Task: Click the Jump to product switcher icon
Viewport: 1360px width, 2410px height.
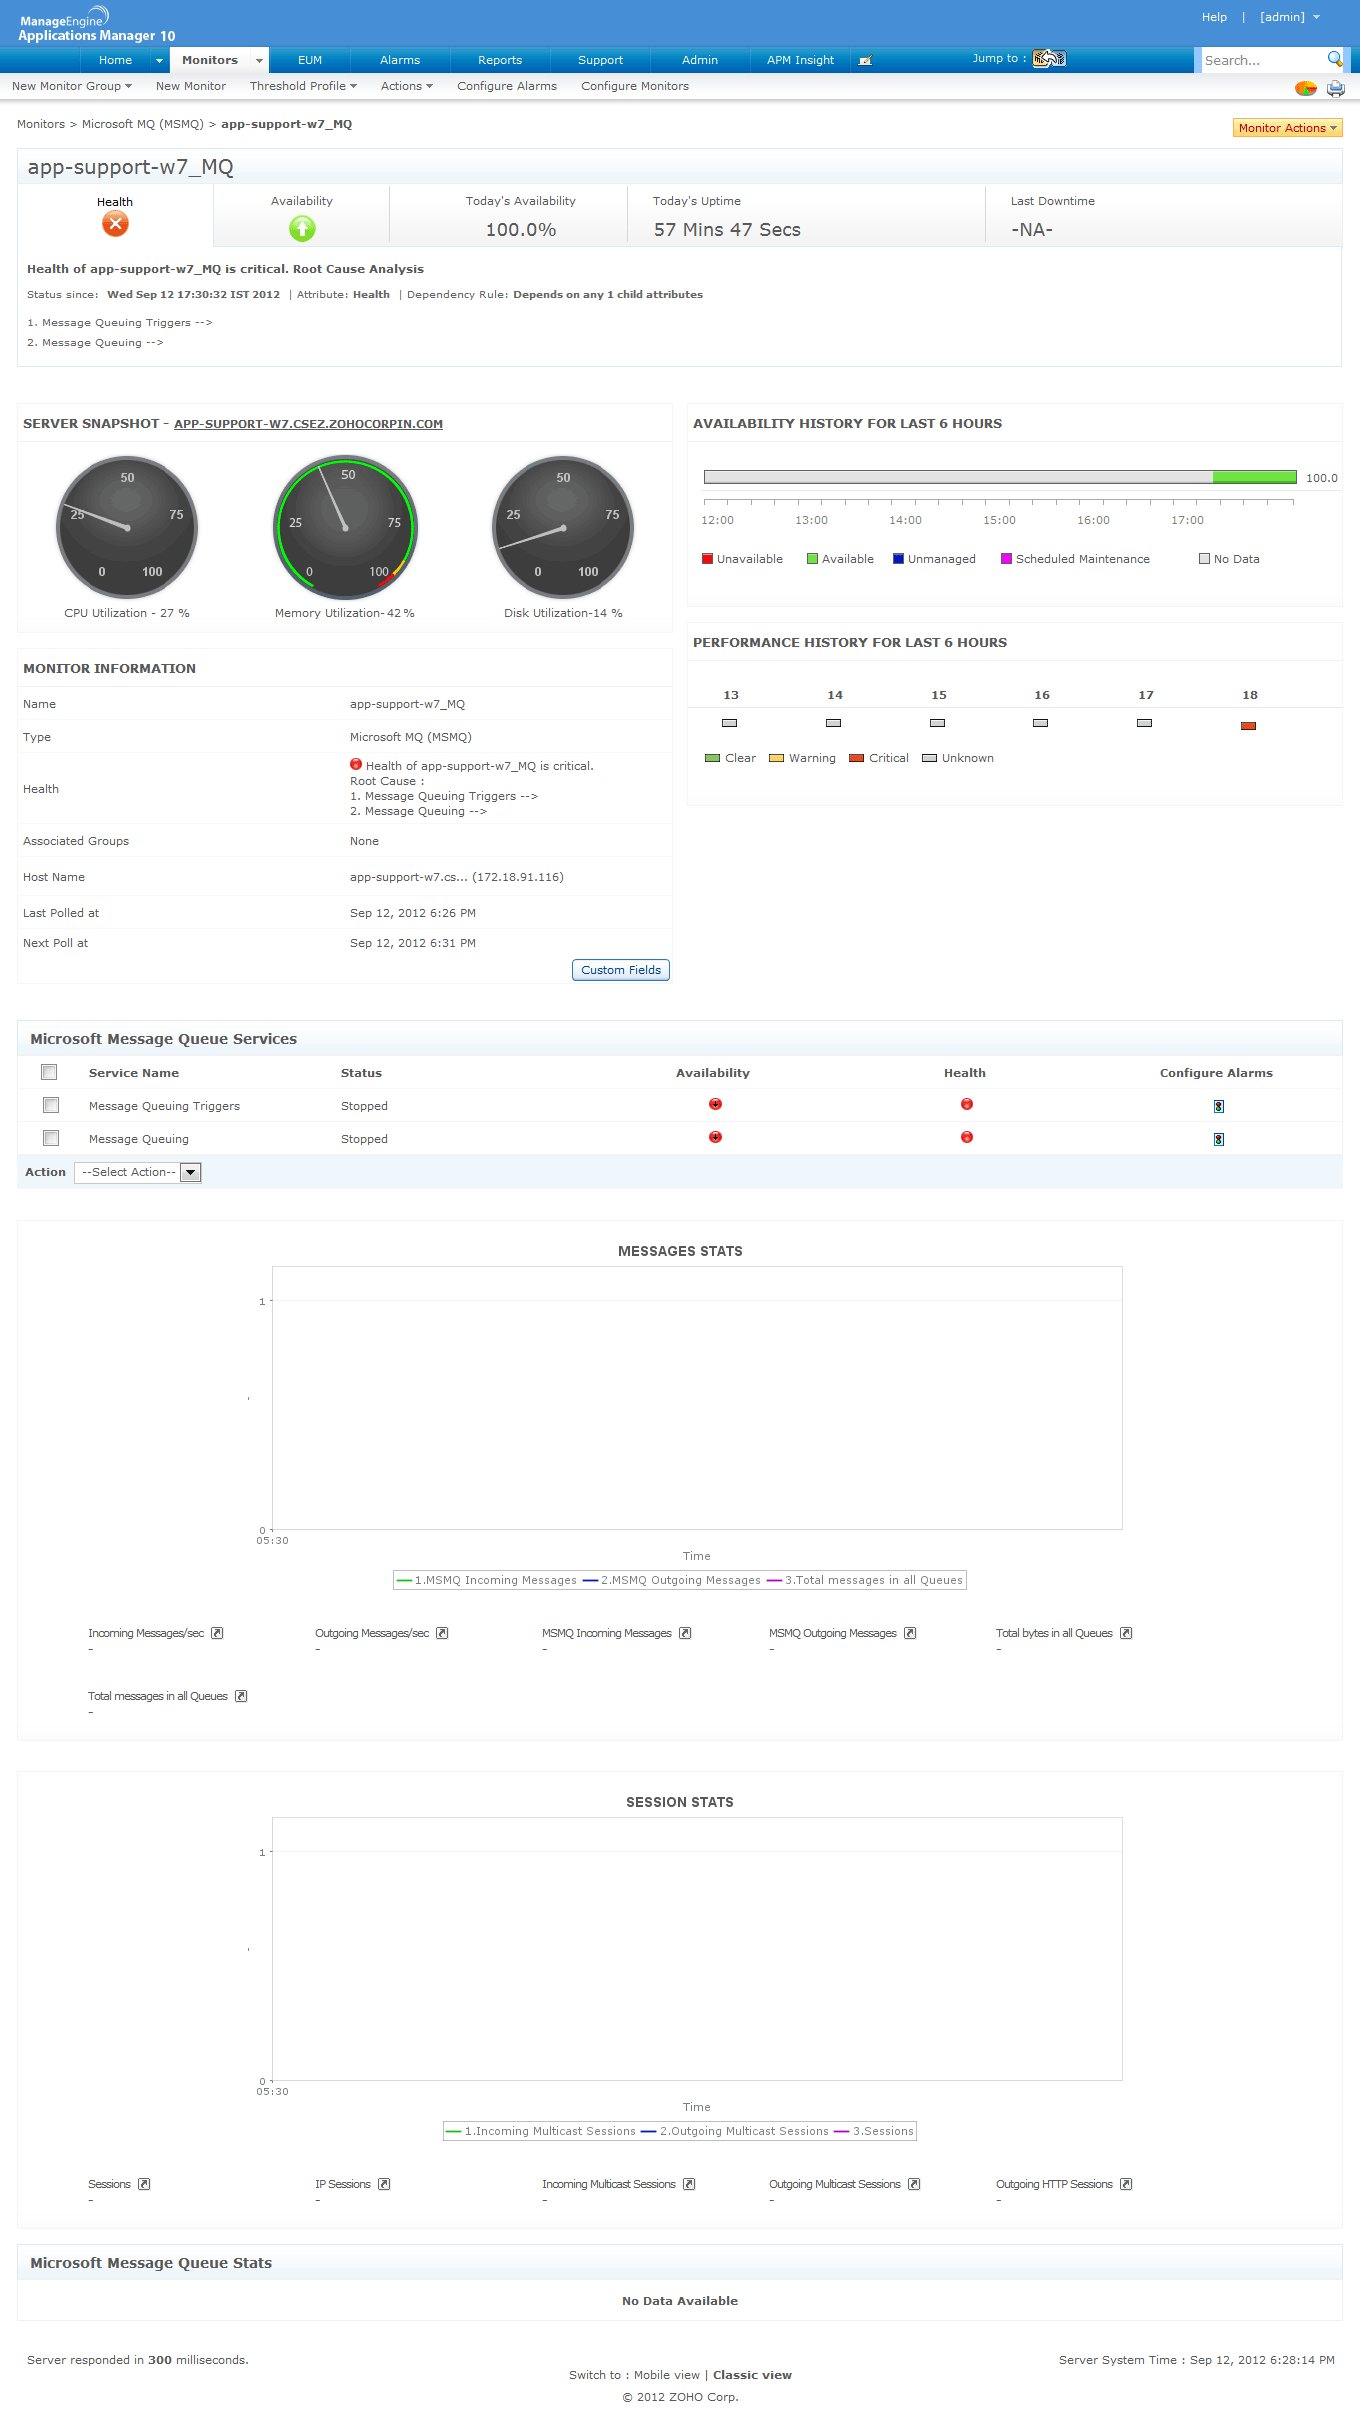Action: (1049, 59)
